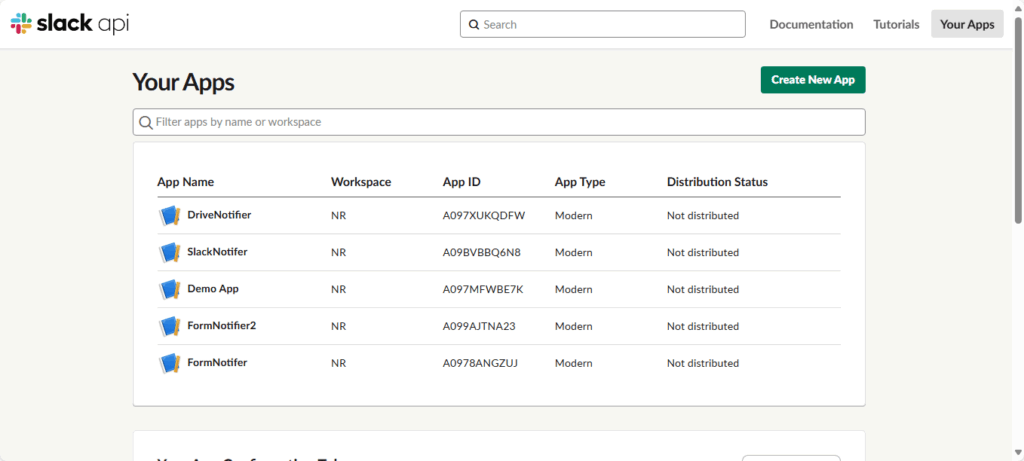Click the App Name column header
1024x461 pixels.
pyautogui.click(x=185, y=182)
